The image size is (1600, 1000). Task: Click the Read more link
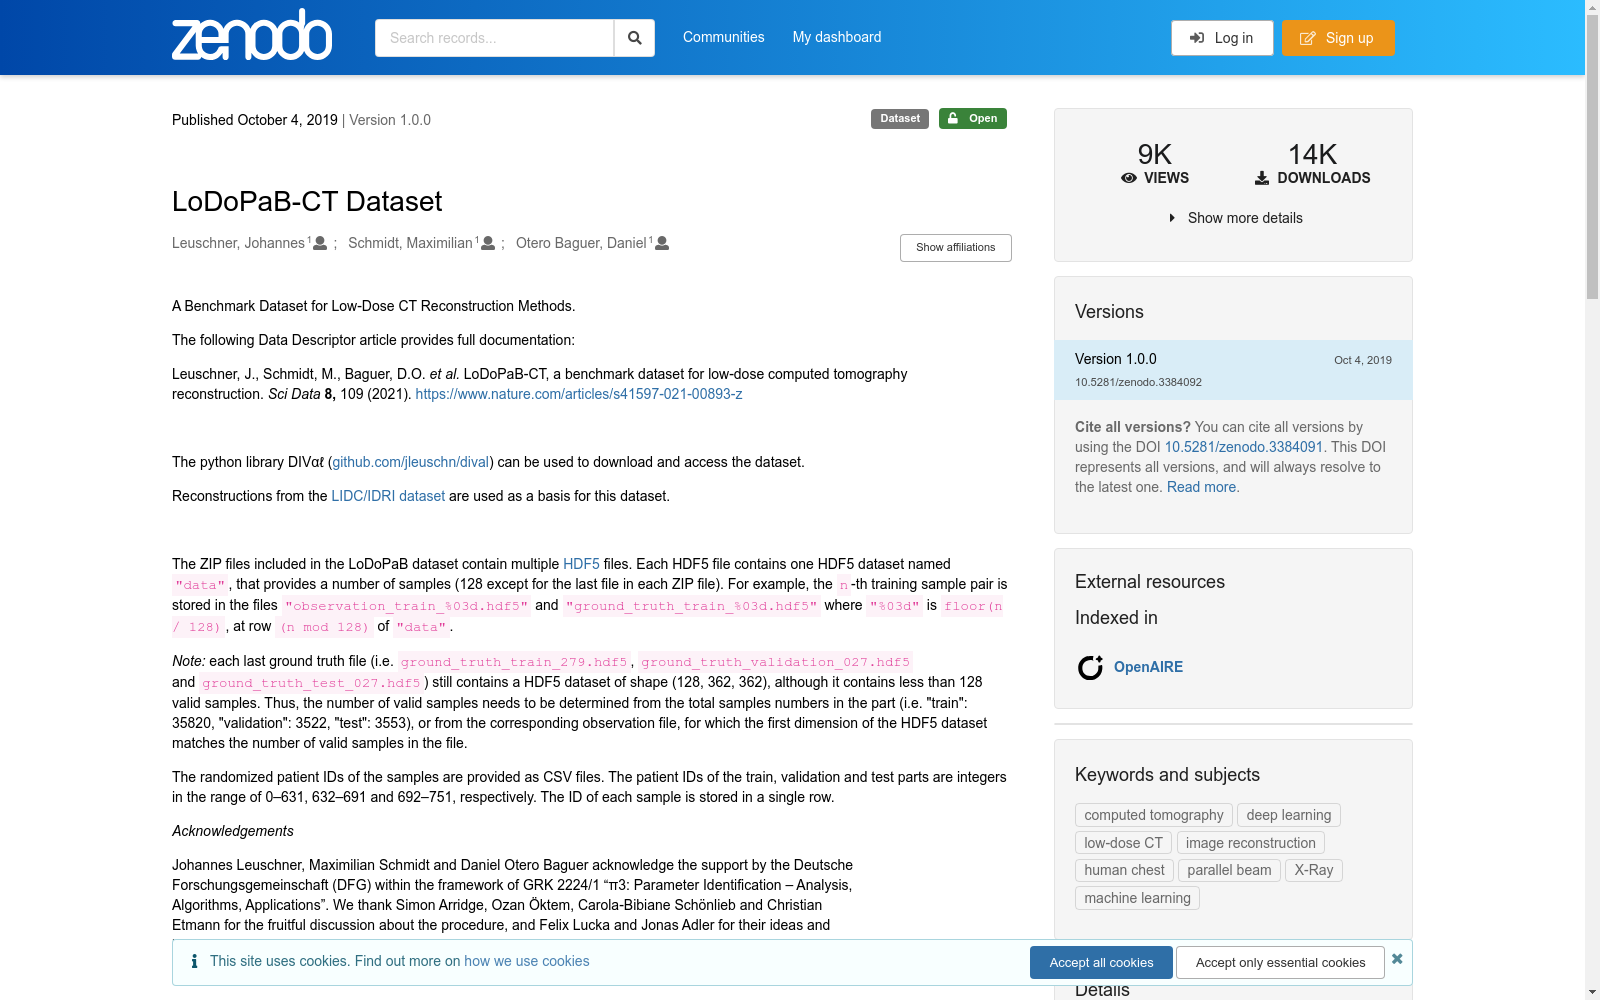pyautogui.click(x=1201, y=487)
